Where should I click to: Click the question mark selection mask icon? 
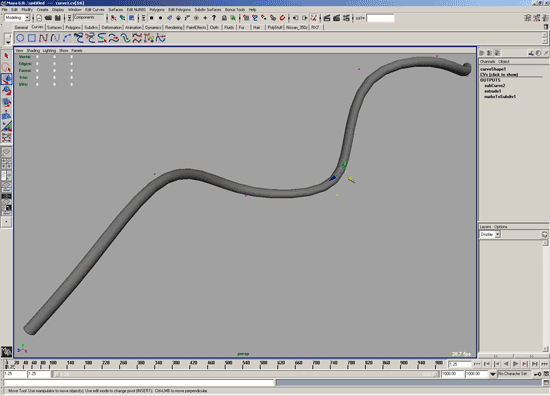tap(214, 18)
